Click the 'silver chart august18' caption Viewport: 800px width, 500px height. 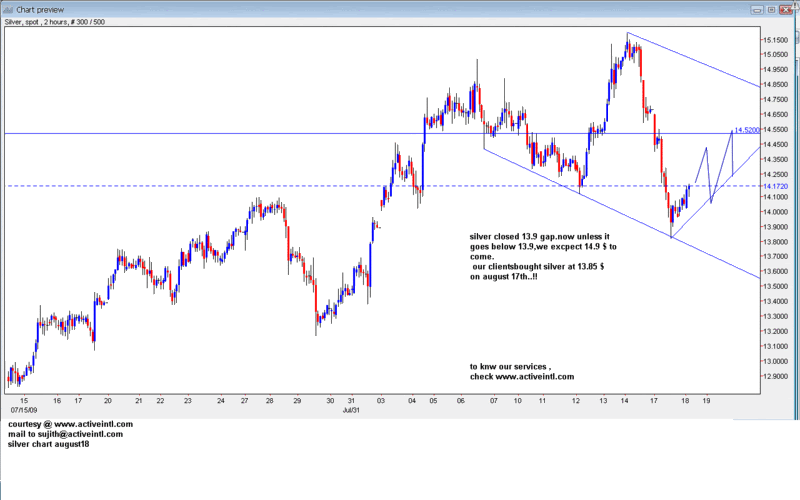(47, 444)
